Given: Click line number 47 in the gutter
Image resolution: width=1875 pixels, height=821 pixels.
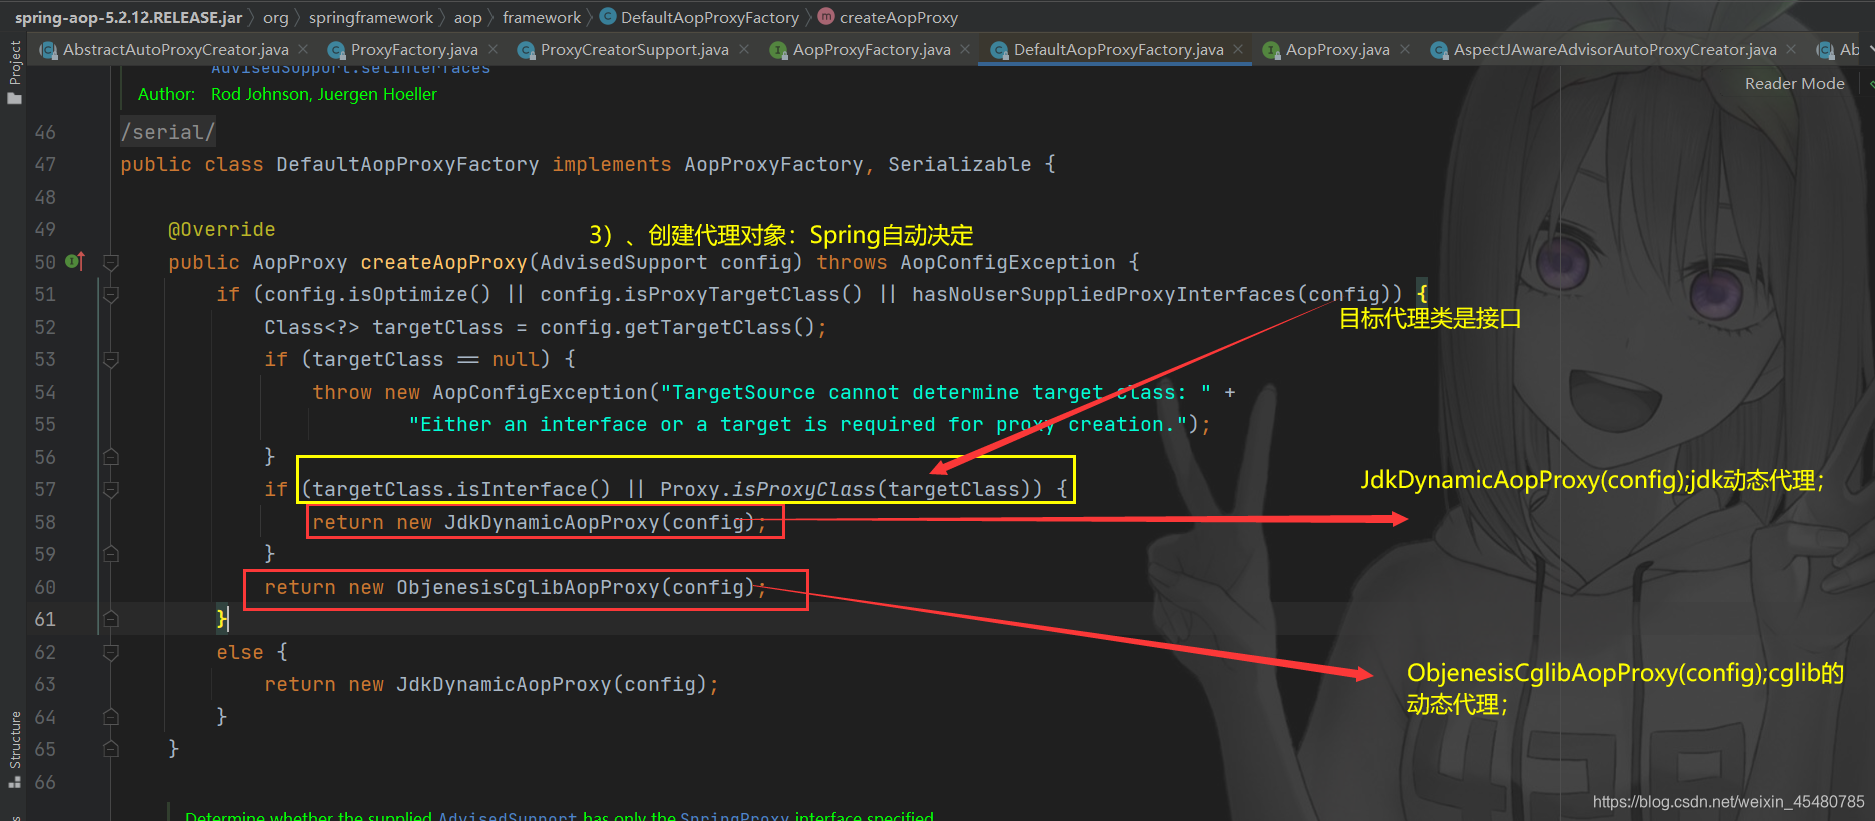Looking at the screenshot, I should pos(45,165).
